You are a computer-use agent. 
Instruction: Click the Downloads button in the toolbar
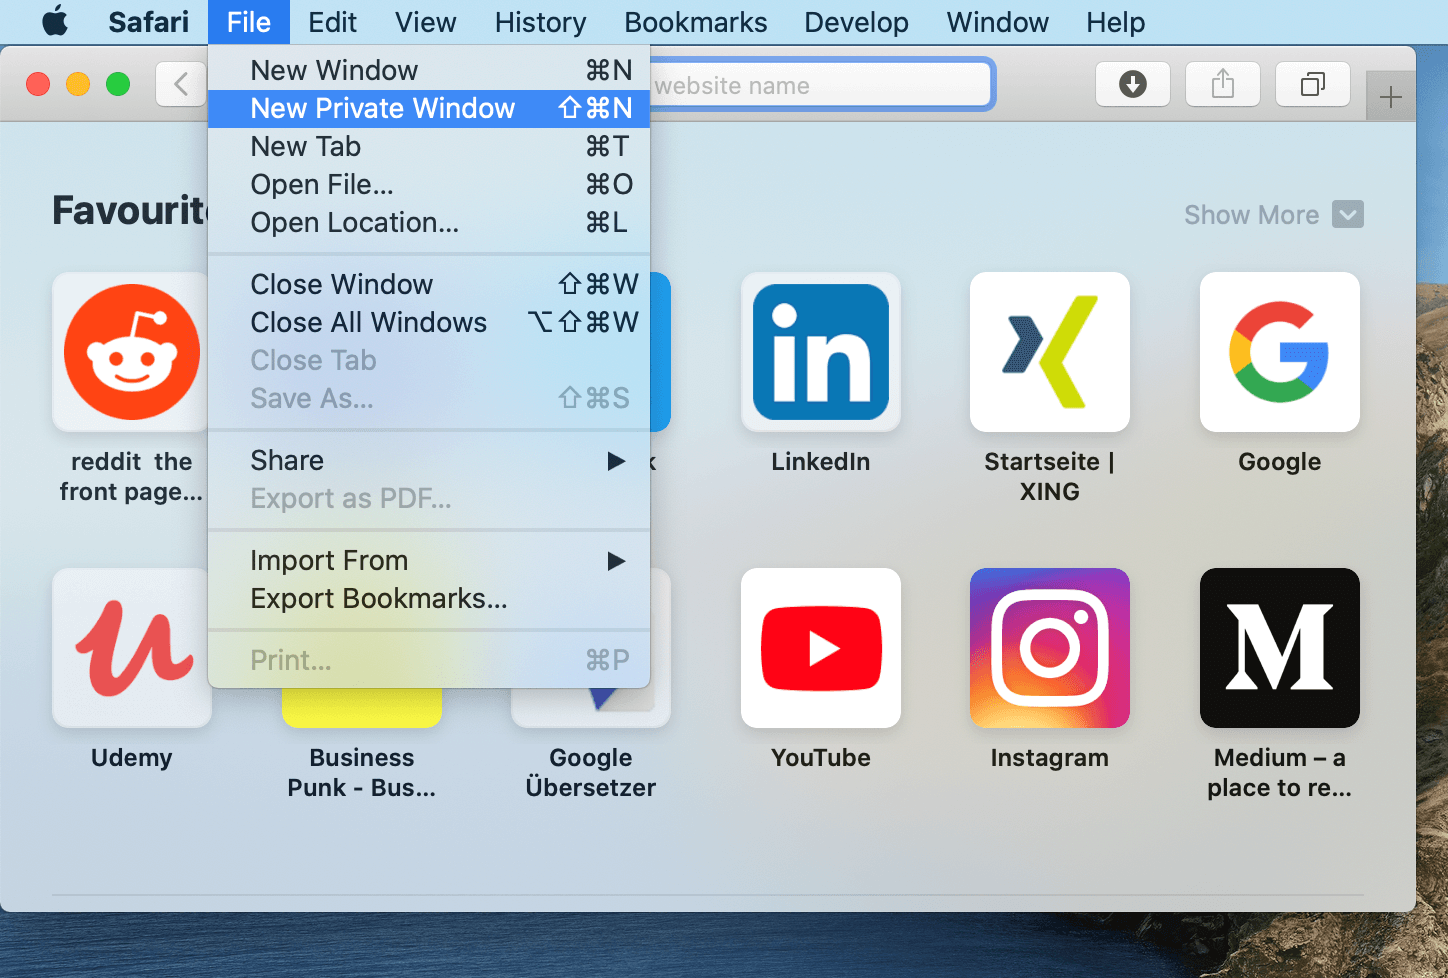[1132, 84]
